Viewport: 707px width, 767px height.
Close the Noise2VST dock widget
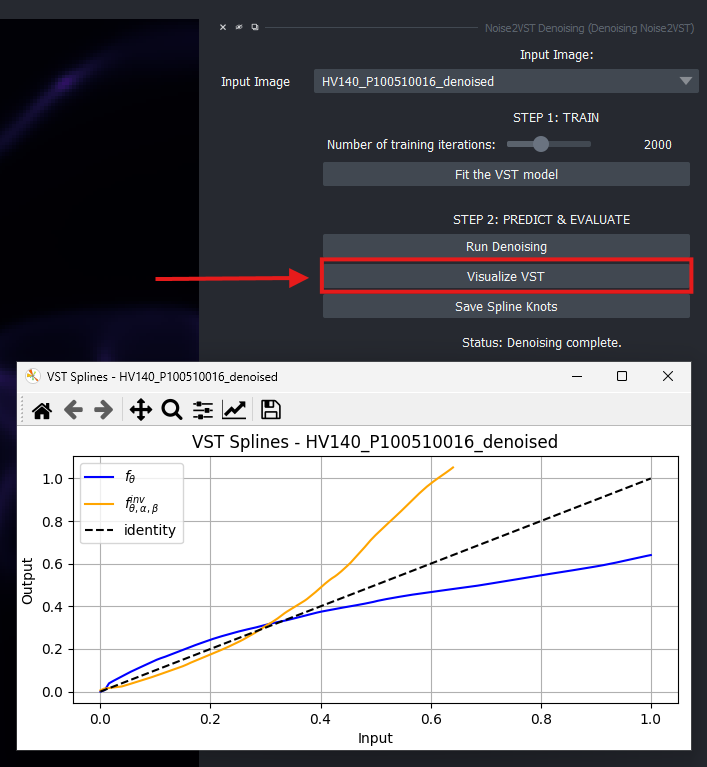coord(223,27)
